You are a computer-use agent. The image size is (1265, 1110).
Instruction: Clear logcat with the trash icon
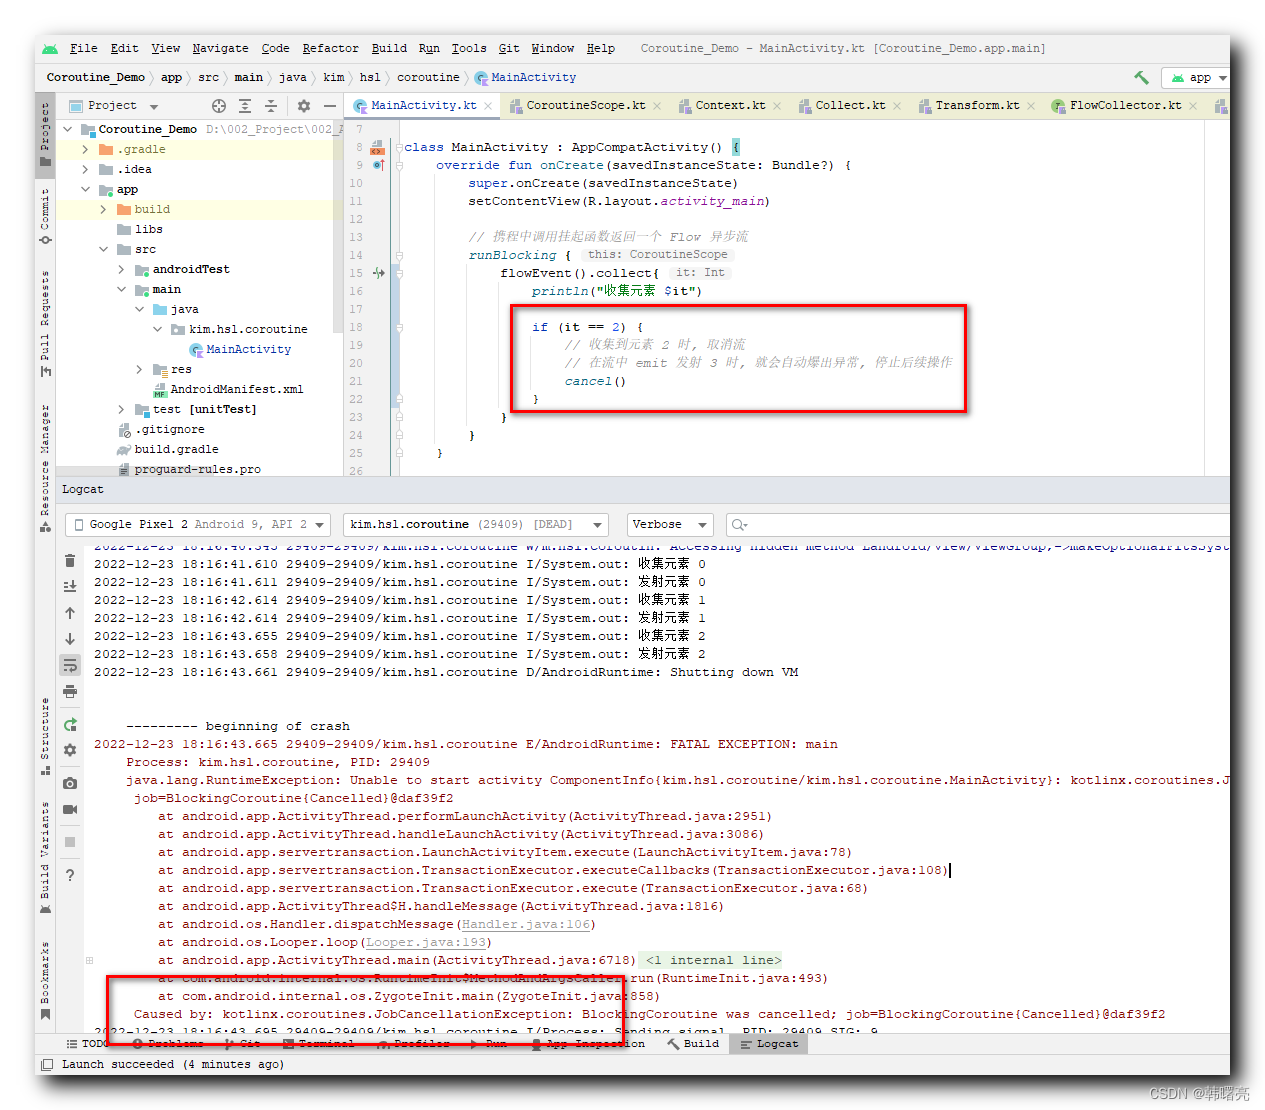[70, 561]
